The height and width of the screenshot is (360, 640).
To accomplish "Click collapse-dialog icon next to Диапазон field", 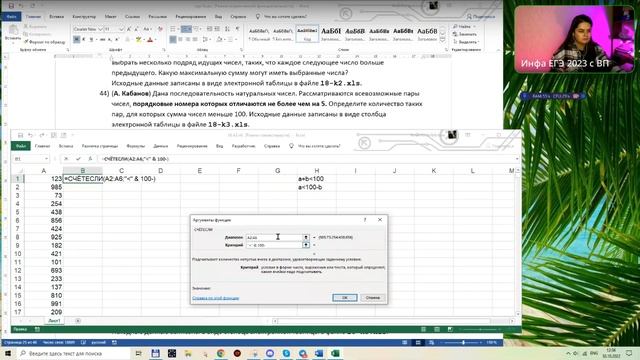I will click(x=306, y=237).
